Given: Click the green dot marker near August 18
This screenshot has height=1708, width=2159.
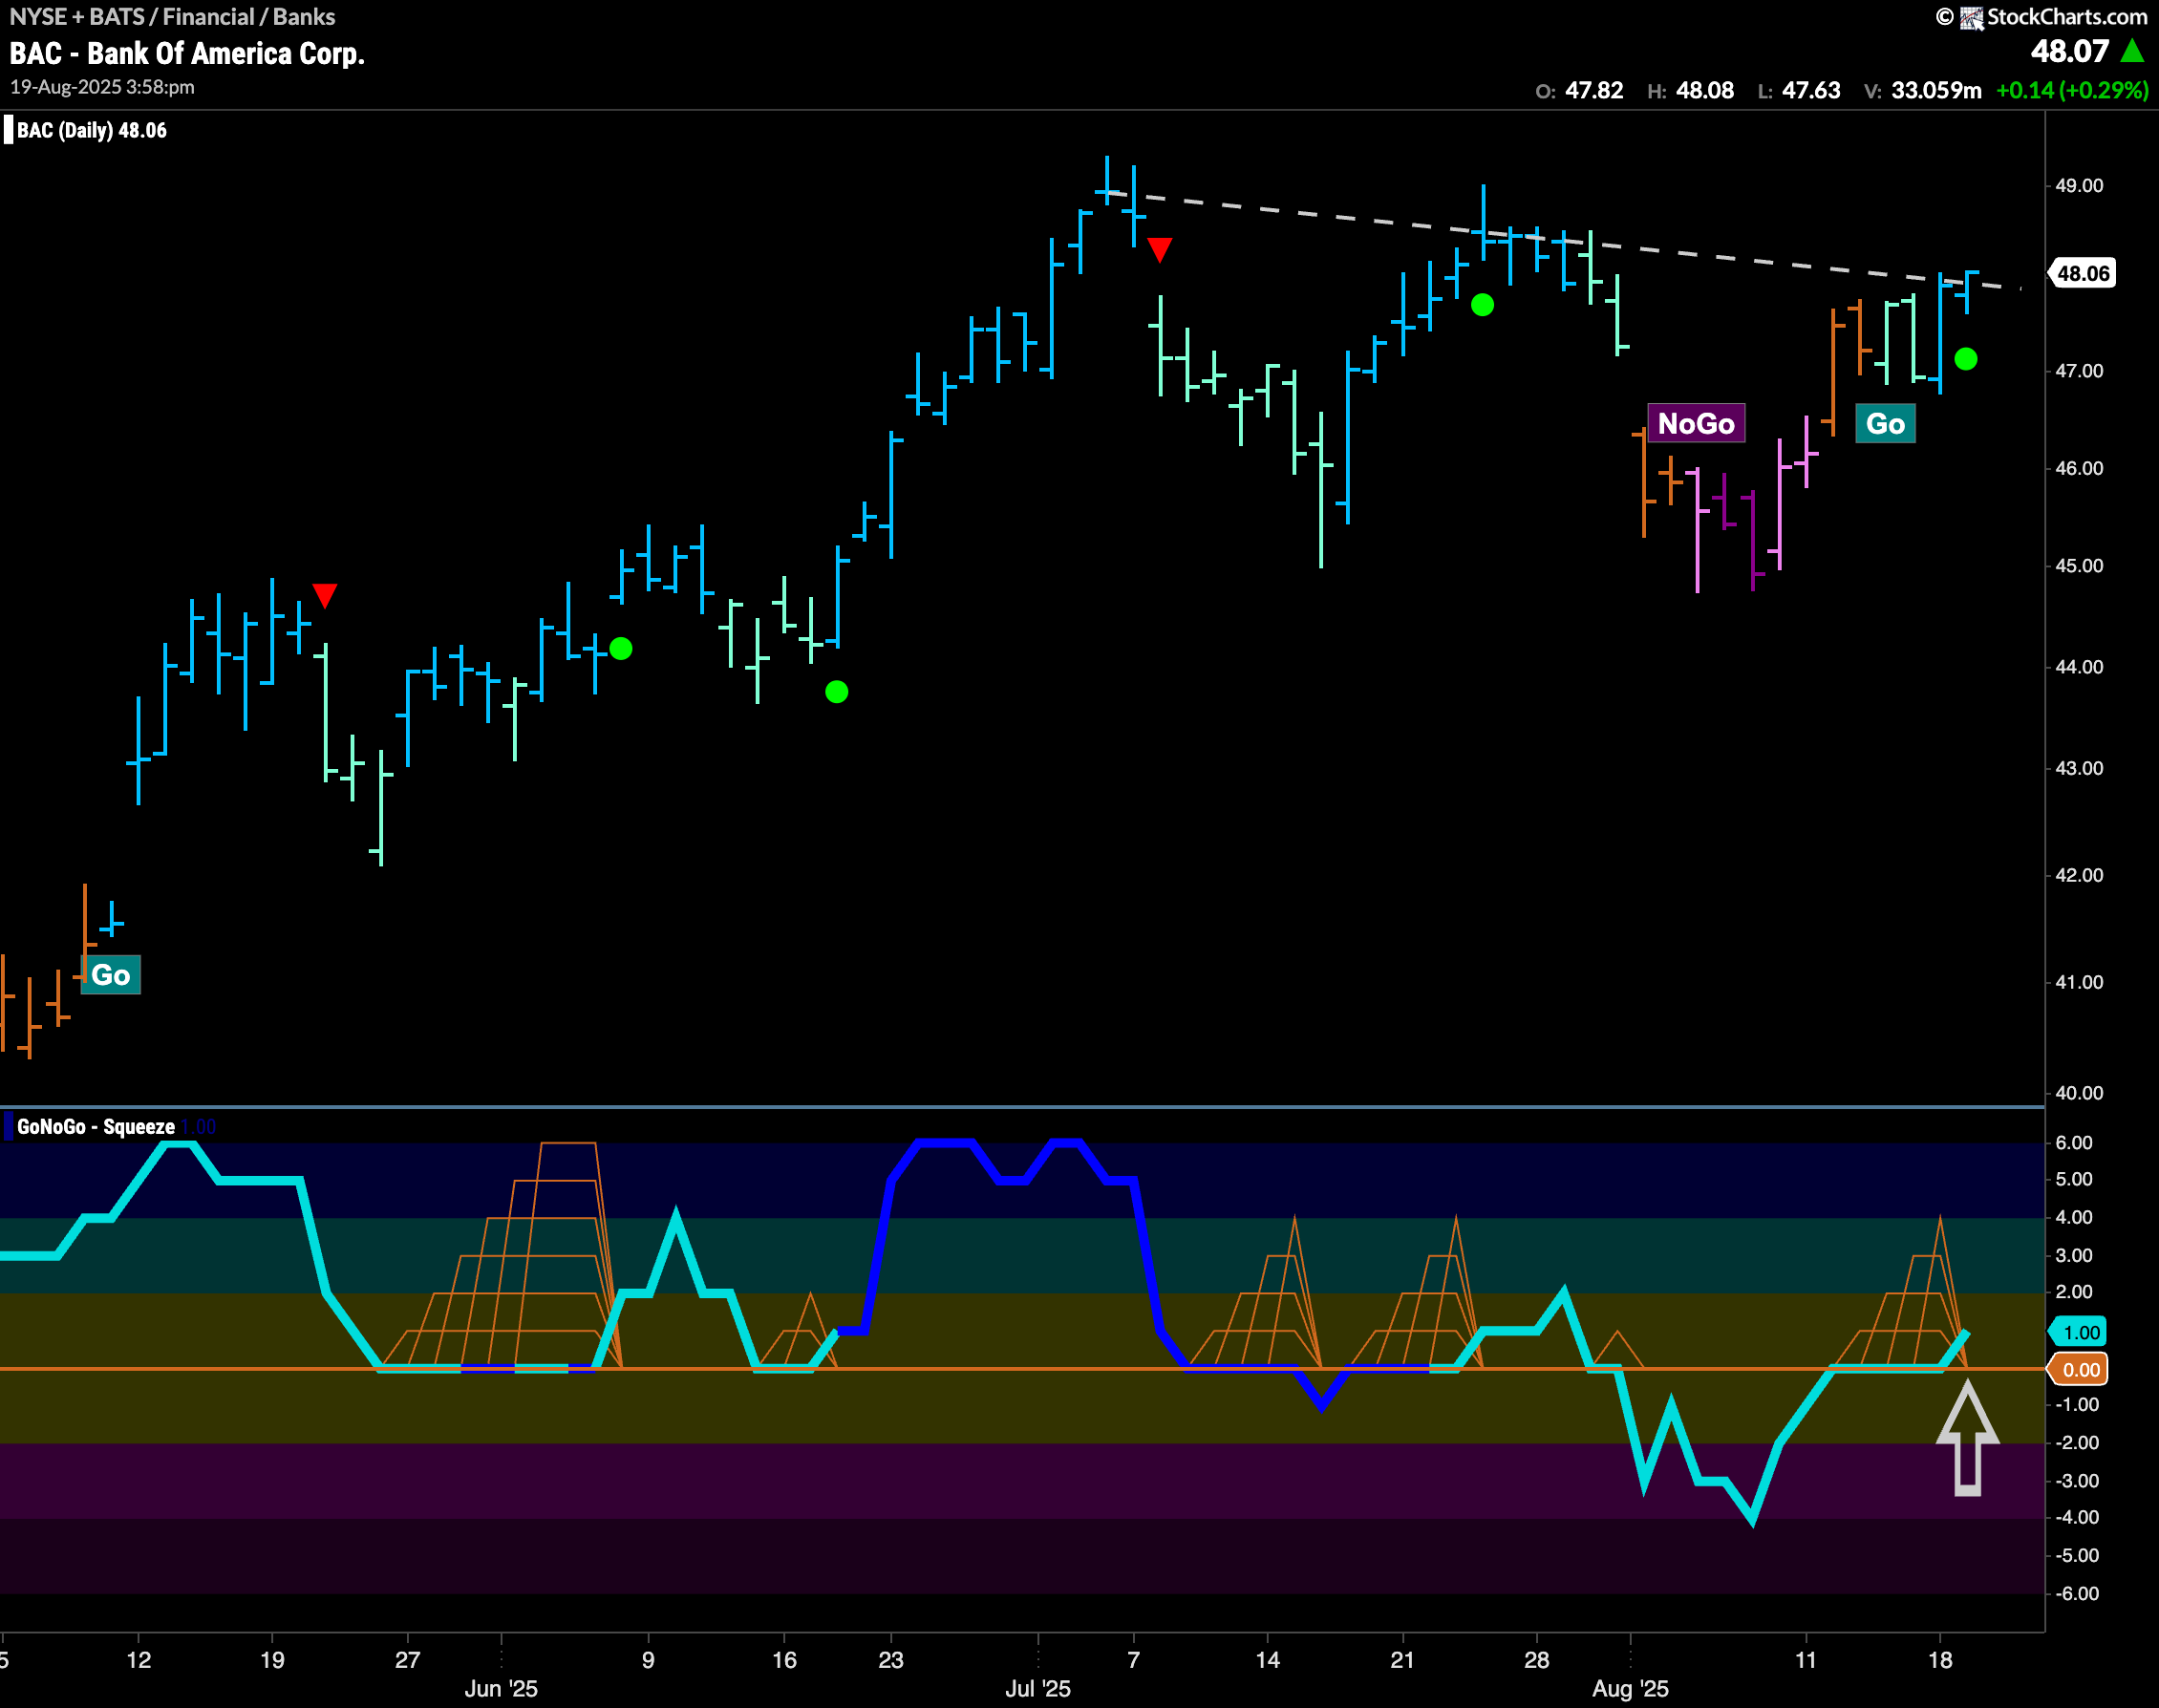Looking at the screenshot, I should pos(1965,359).
